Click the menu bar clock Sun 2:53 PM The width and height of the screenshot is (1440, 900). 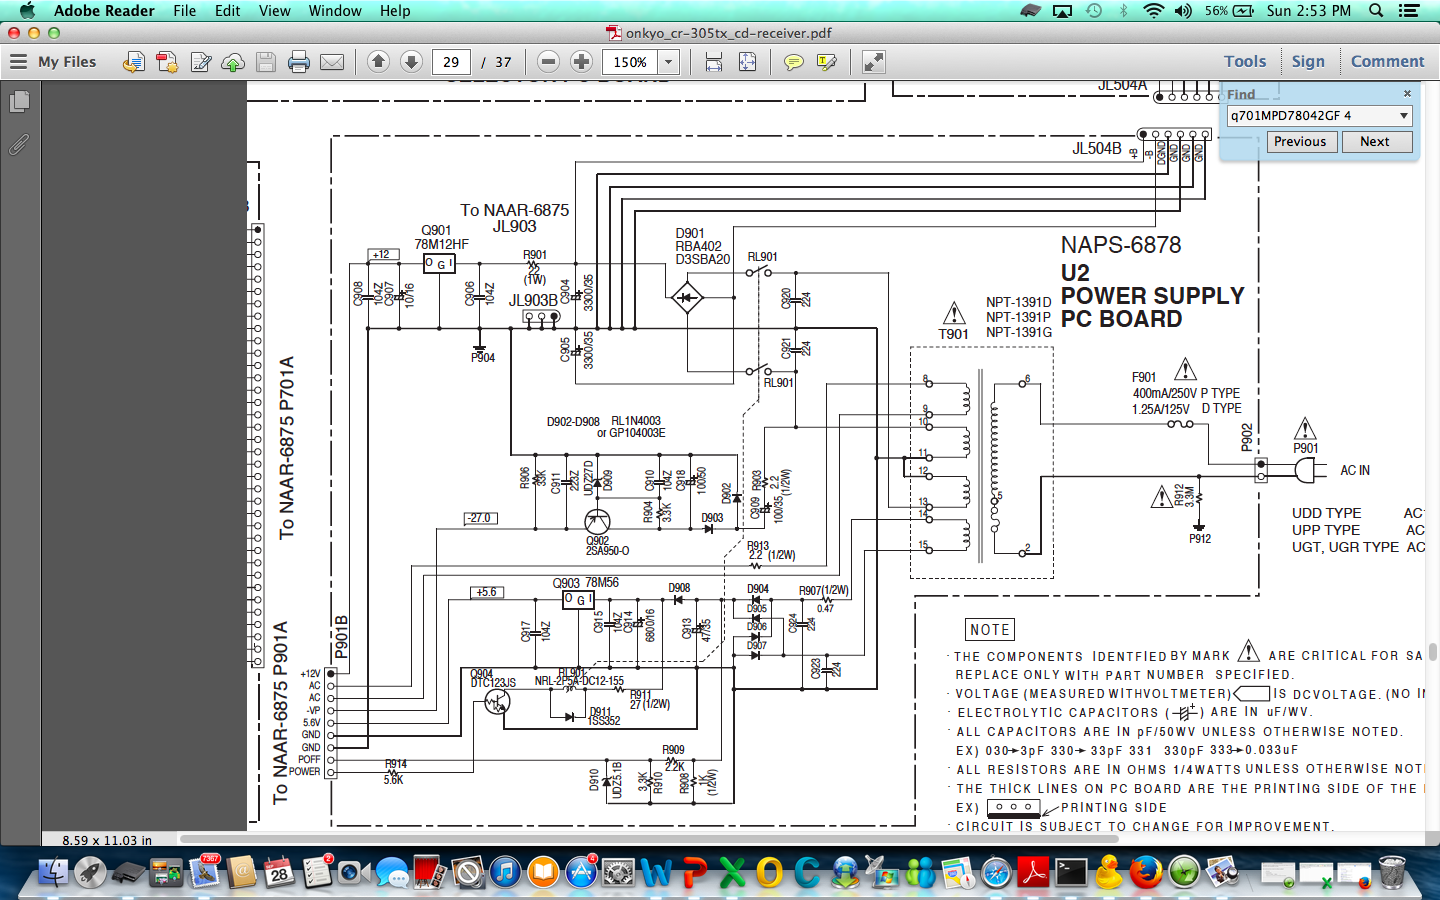(1309, 11)
